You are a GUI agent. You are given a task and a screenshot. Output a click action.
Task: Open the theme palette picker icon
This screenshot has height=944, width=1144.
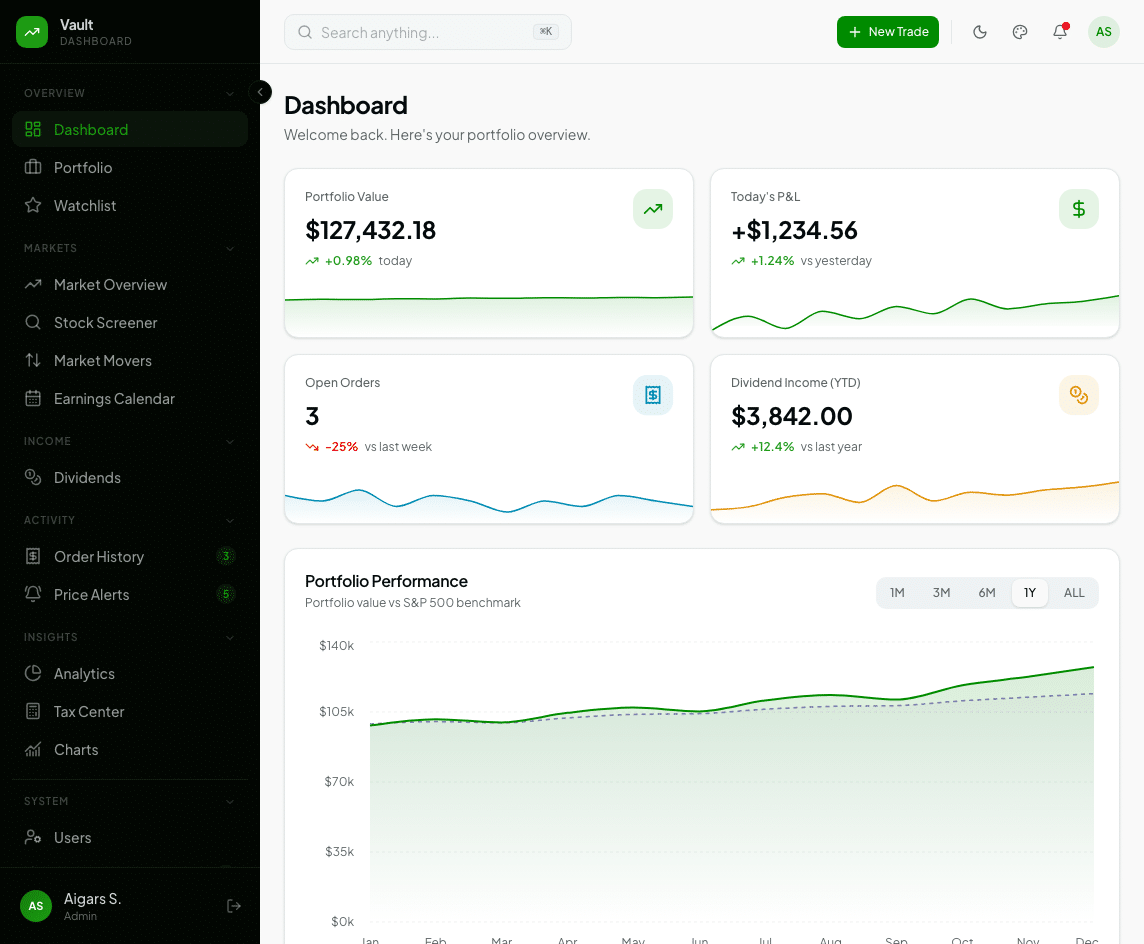(x=1020, y=32)
